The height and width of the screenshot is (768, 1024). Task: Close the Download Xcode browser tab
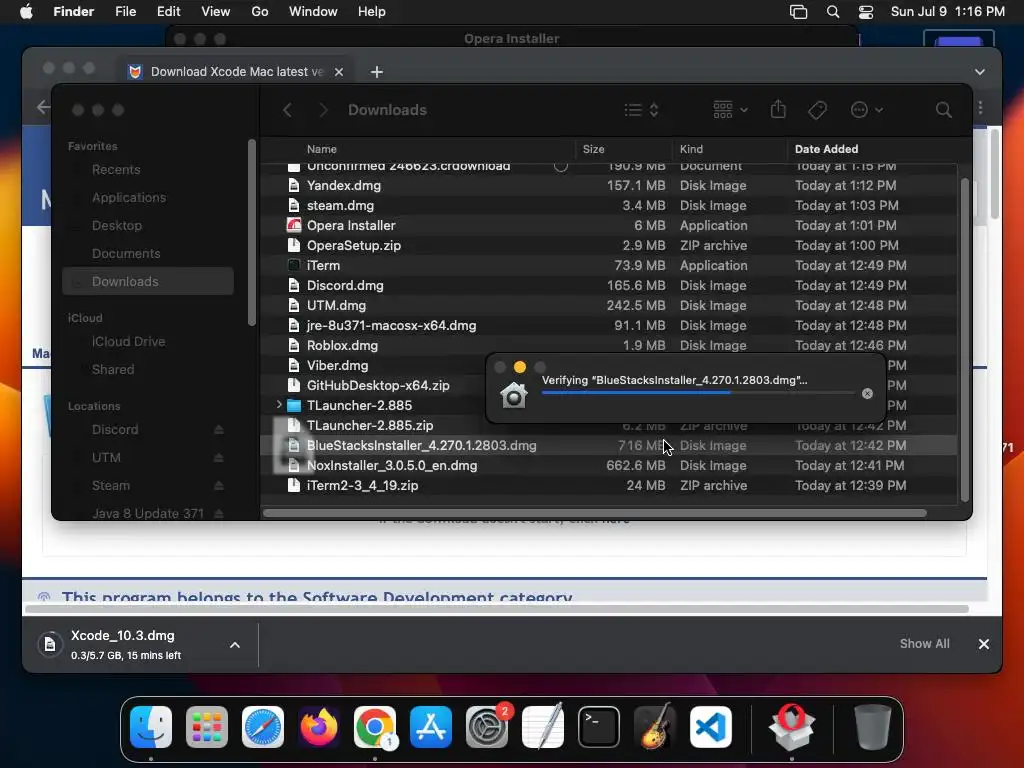click(x=339, y=72)
